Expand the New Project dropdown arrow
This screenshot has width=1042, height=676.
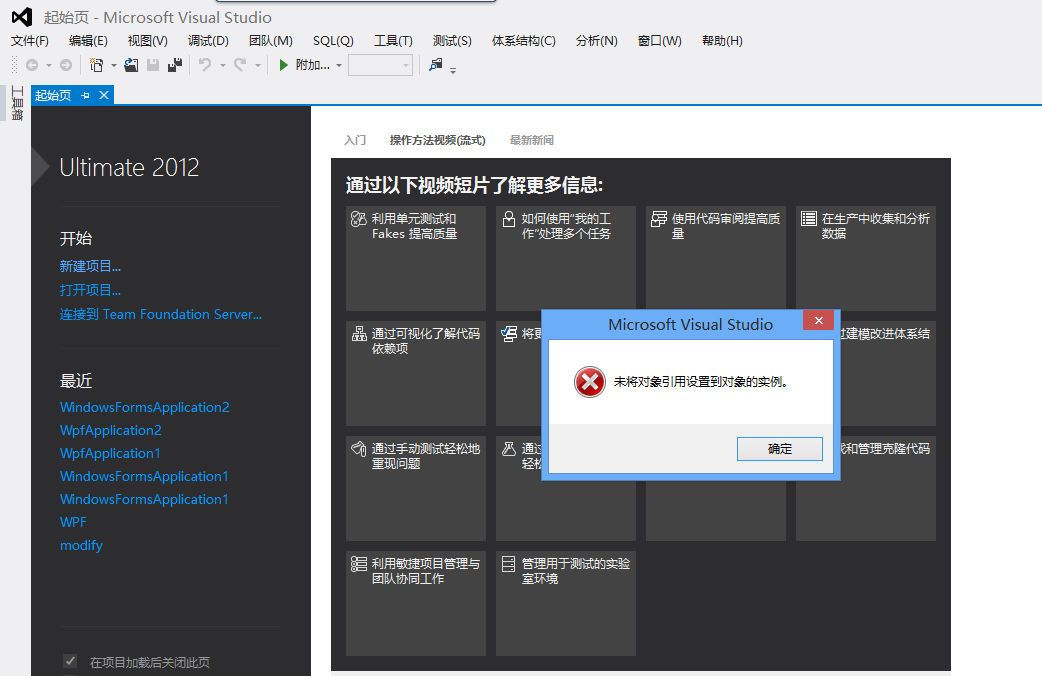point(114,66)
